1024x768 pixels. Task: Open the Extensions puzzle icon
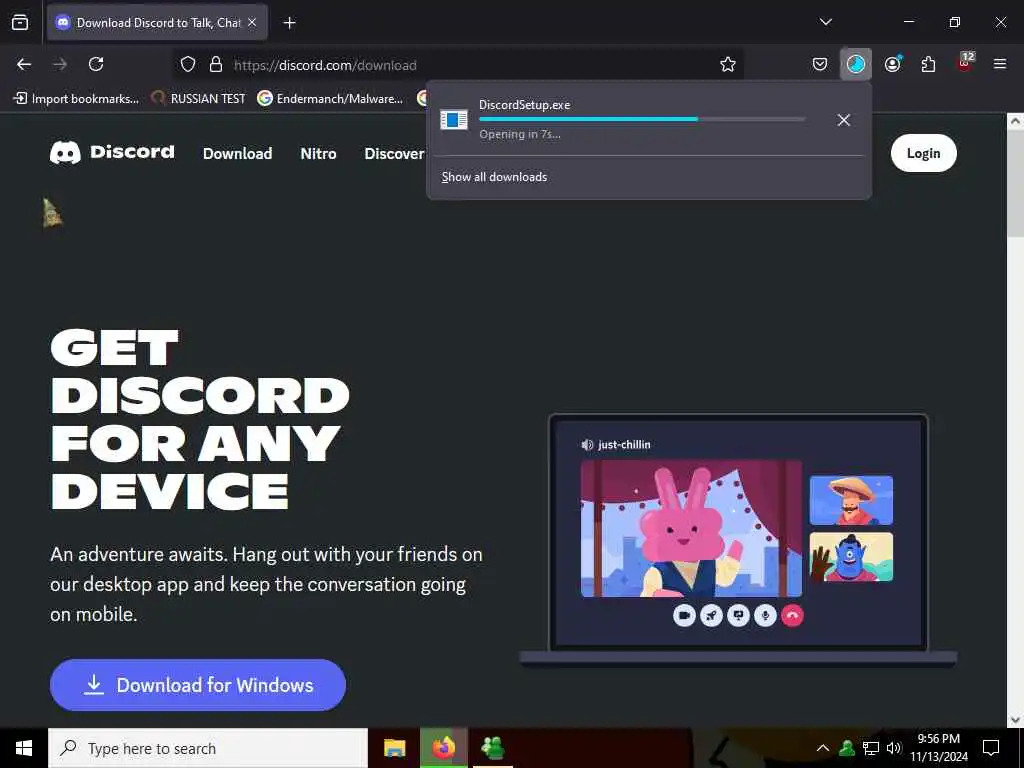(928, 64)
